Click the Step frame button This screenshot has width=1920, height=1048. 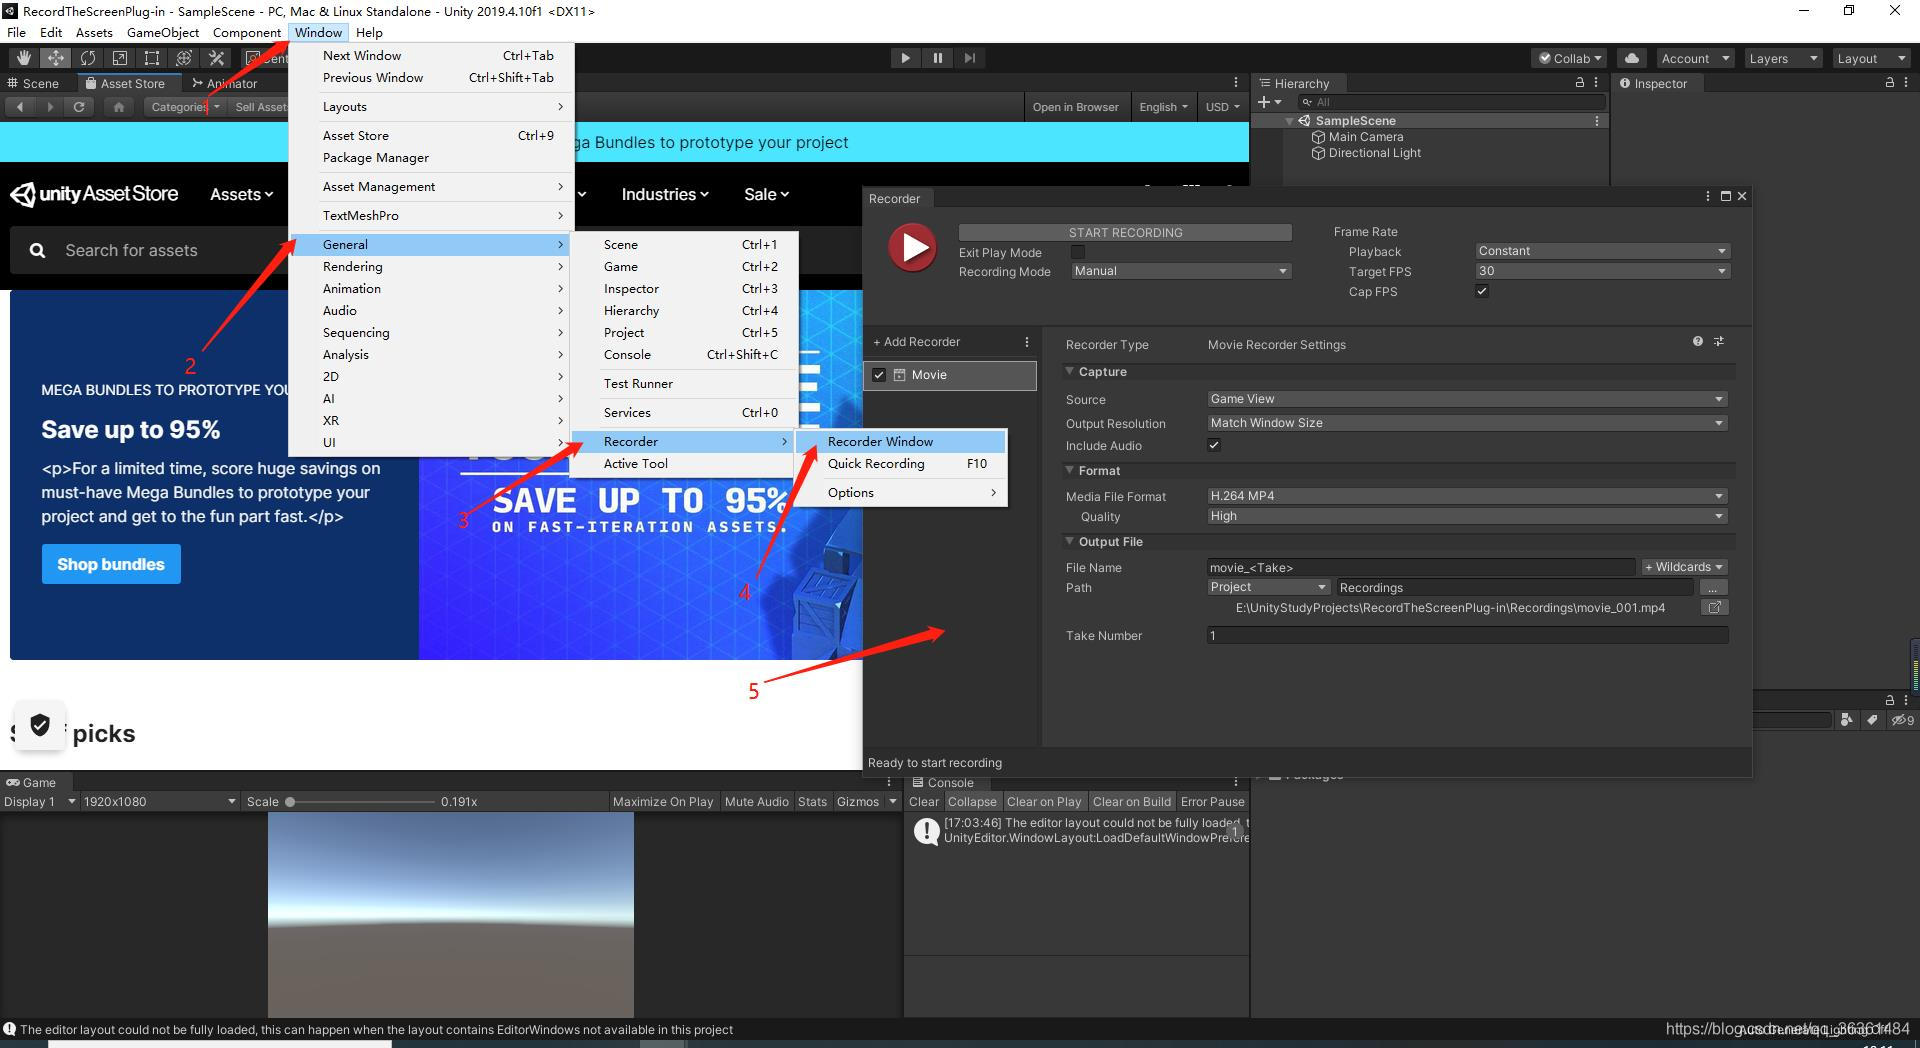(x=969, y=58)
